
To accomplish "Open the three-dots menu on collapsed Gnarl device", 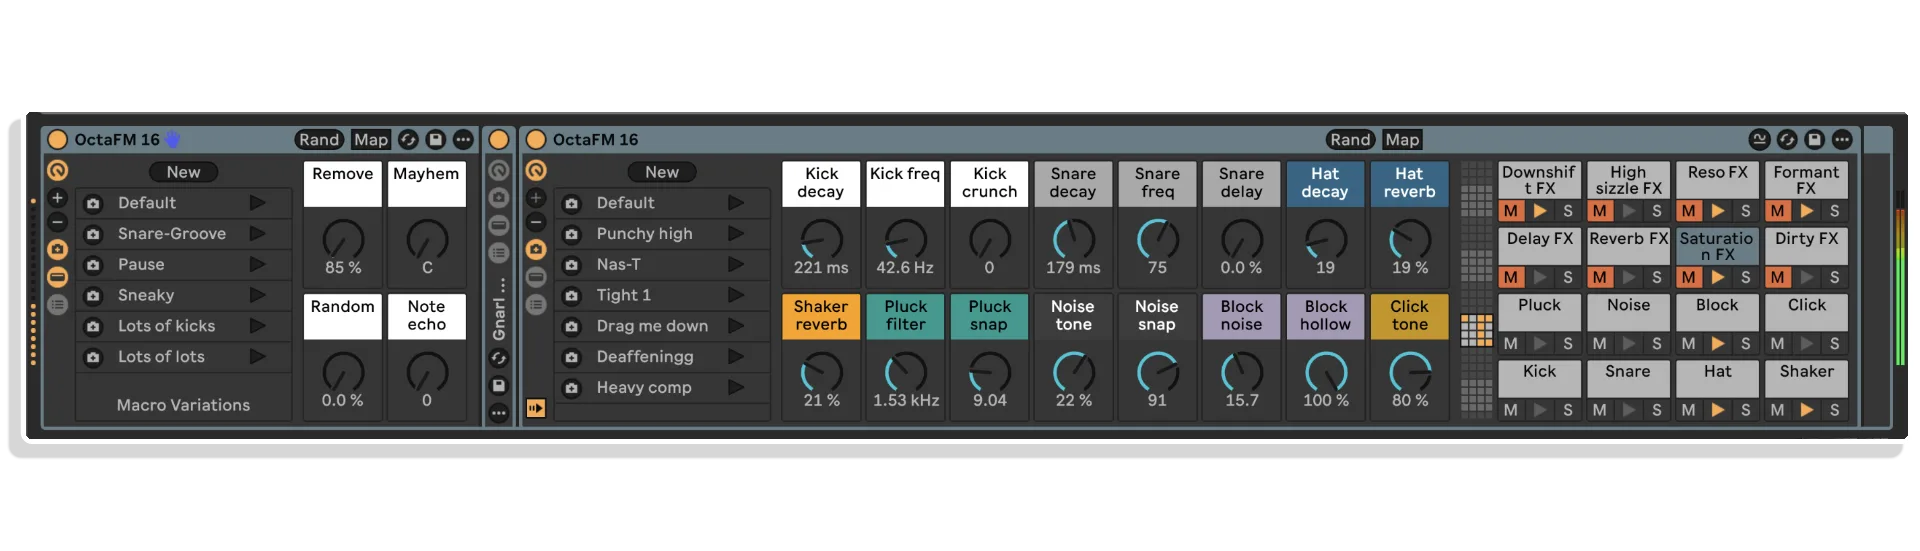I will (499, 412).
